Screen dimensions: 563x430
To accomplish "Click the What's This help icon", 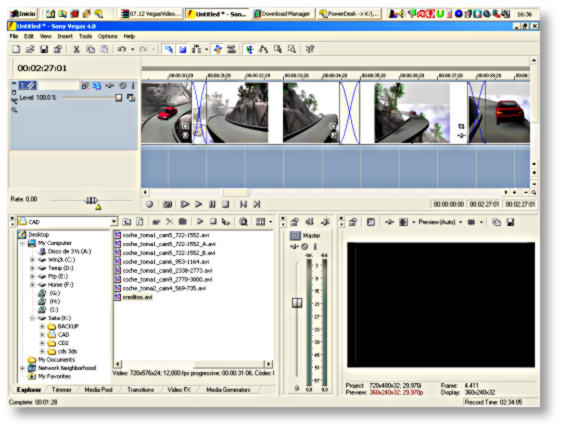I will coord(310,49).
